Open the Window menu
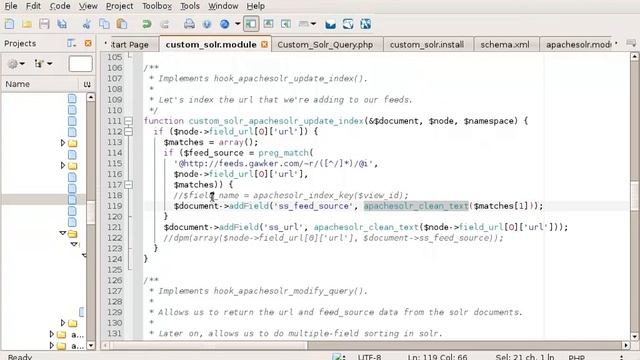 coord(223,6)
